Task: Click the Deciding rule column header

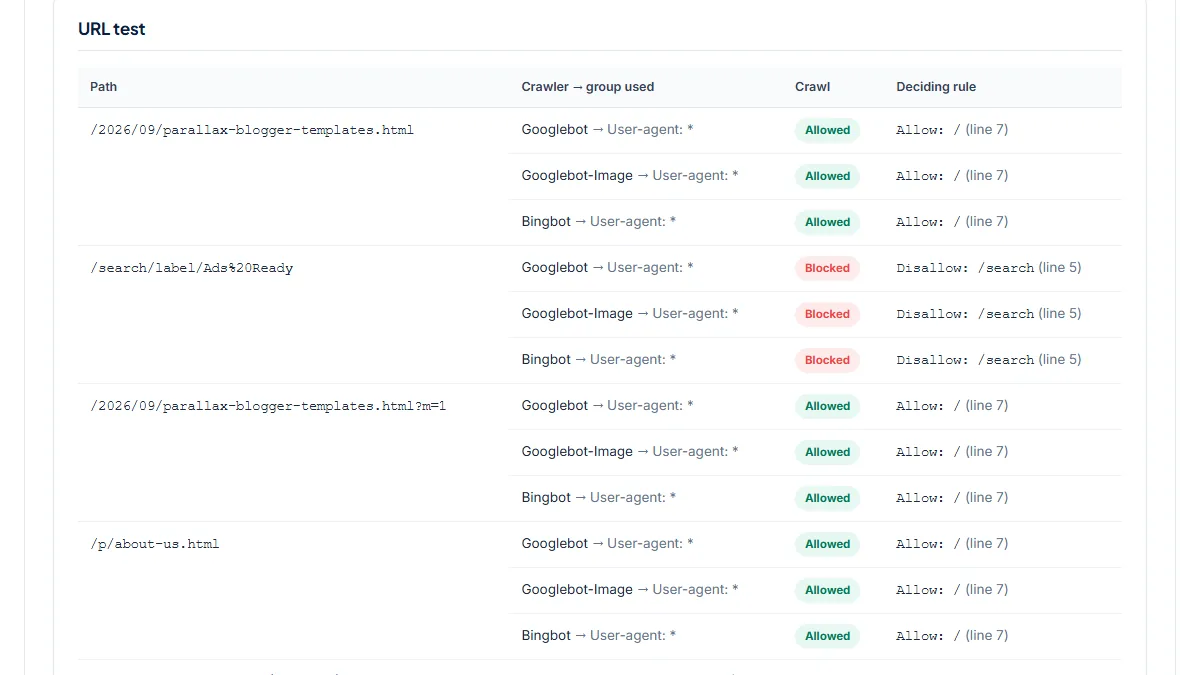Action: click(x=936, y=87)
